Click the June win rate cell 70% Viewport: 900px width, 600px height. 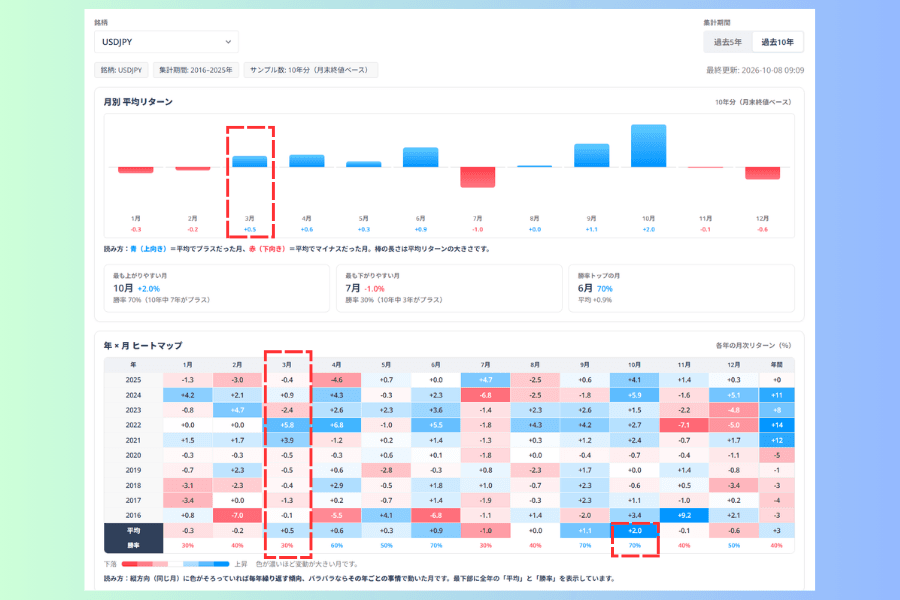click(436, 545)
